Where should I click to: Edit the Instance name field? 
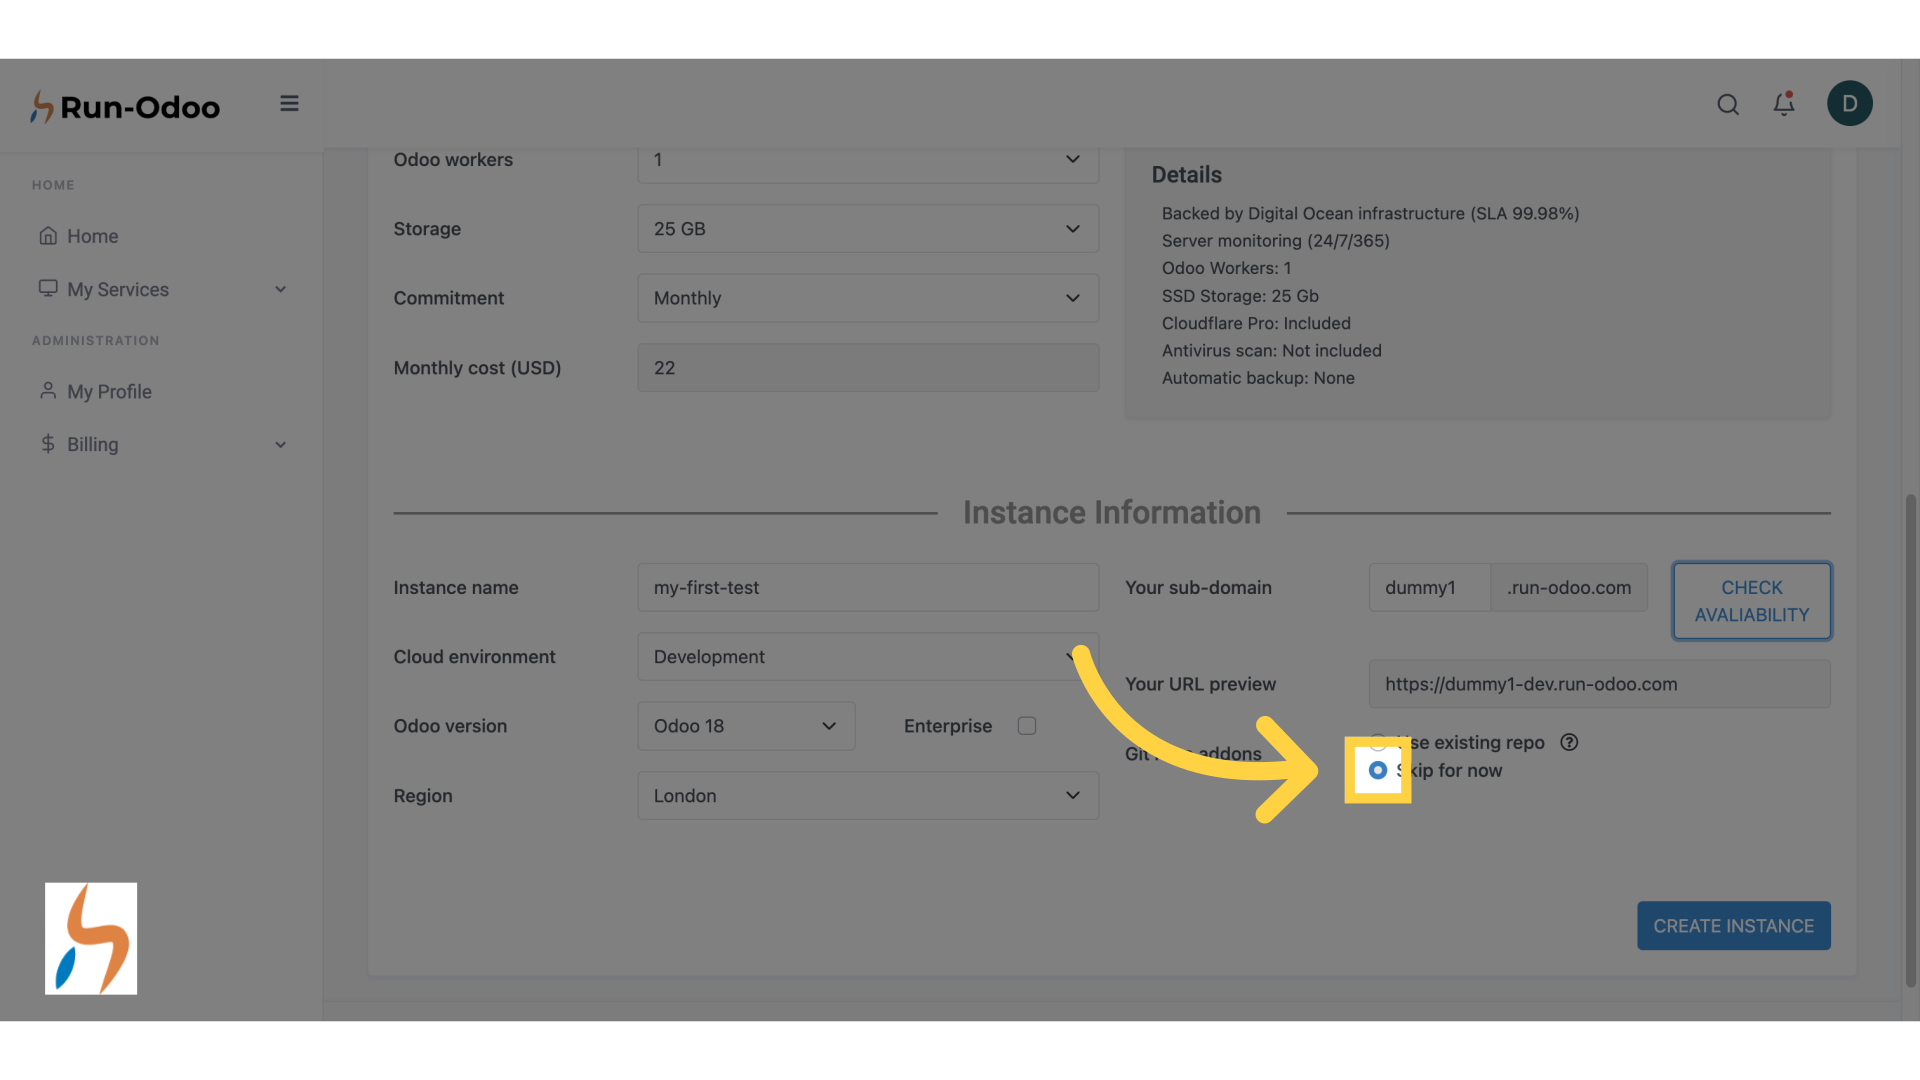[x=868, y=587]
